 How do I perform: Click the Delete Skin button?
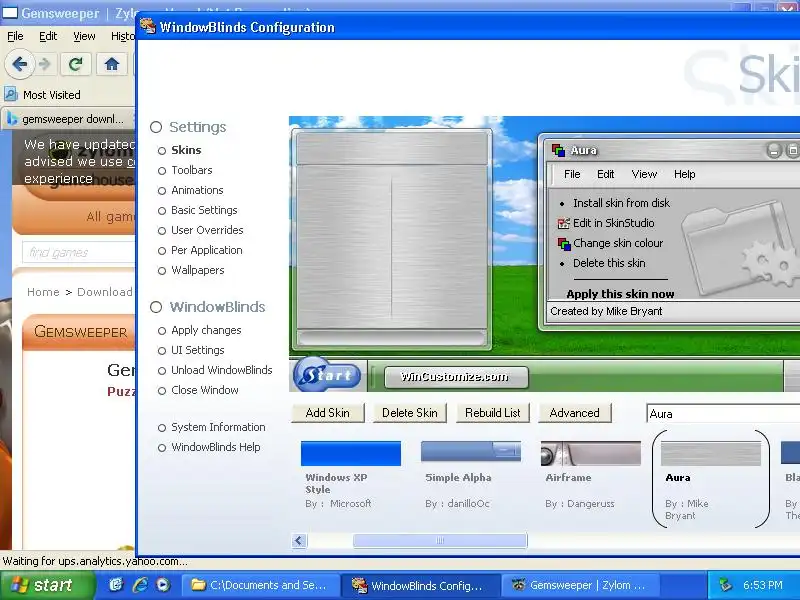click(x=410, y=413)
